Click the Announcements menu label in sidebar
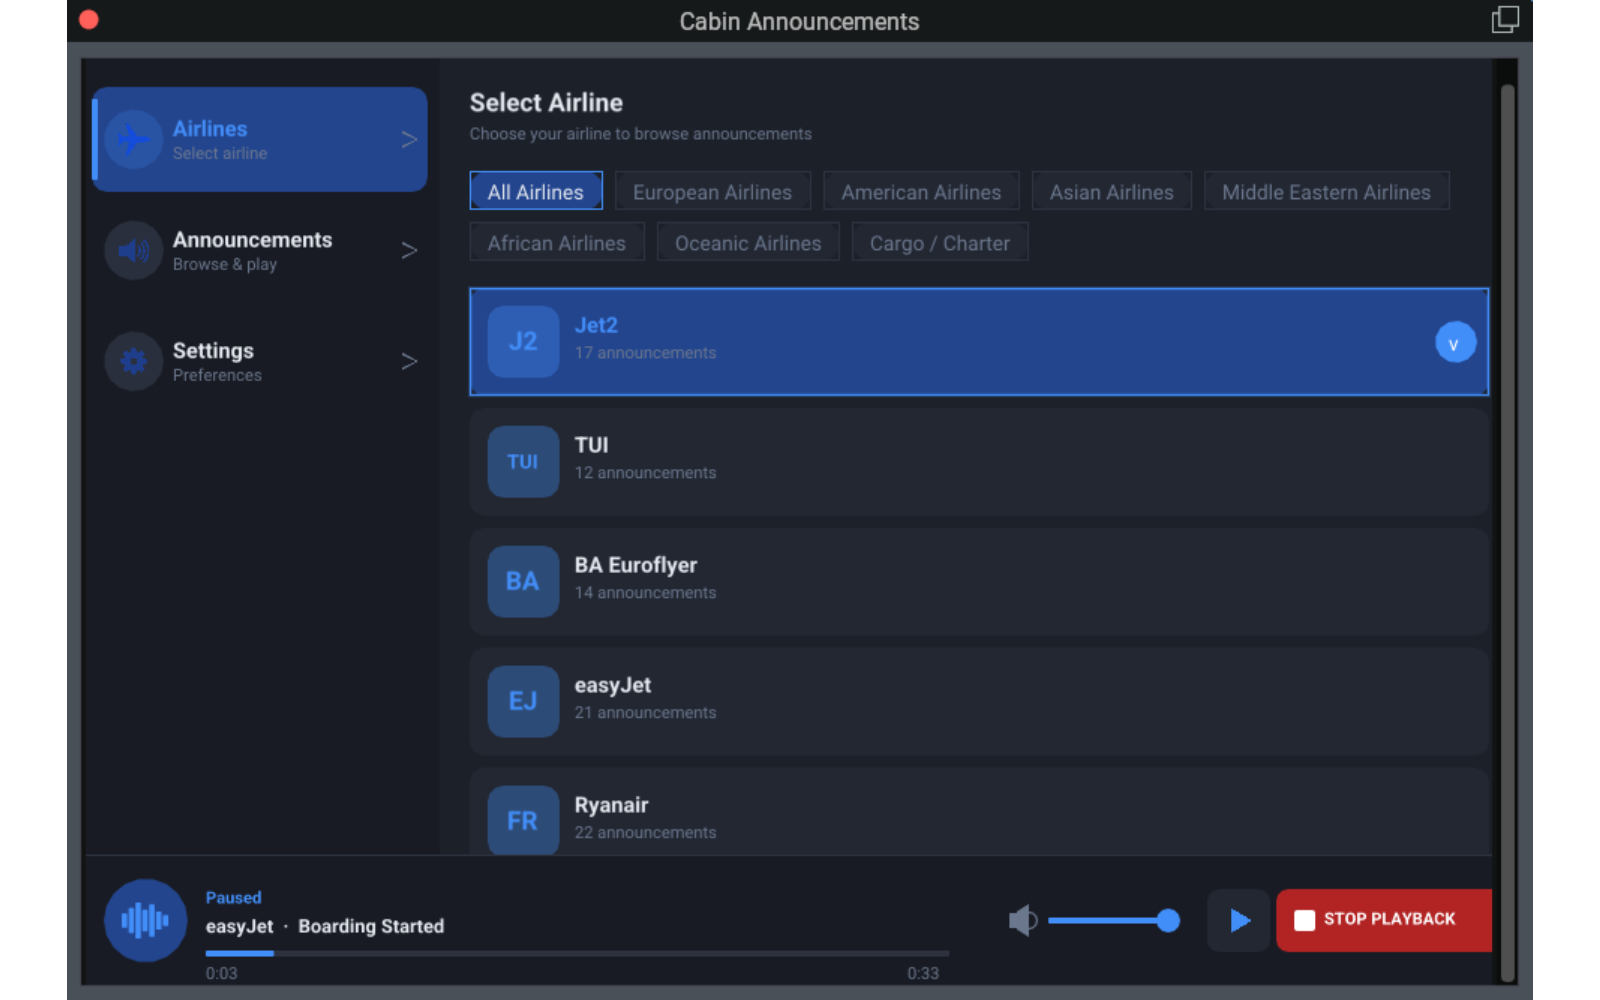 [253, 240]
